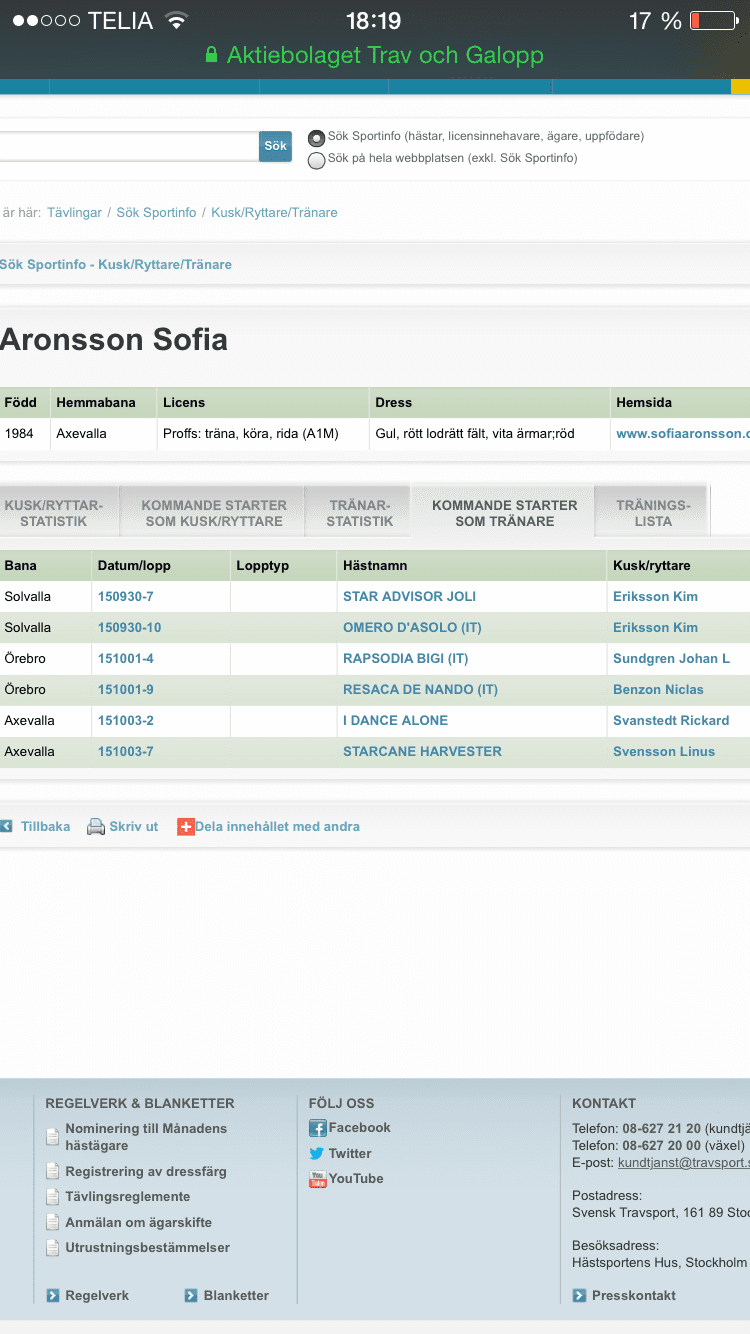
Task: Select Sök på hela webbplatsen radio button
Action: [317, 160]
